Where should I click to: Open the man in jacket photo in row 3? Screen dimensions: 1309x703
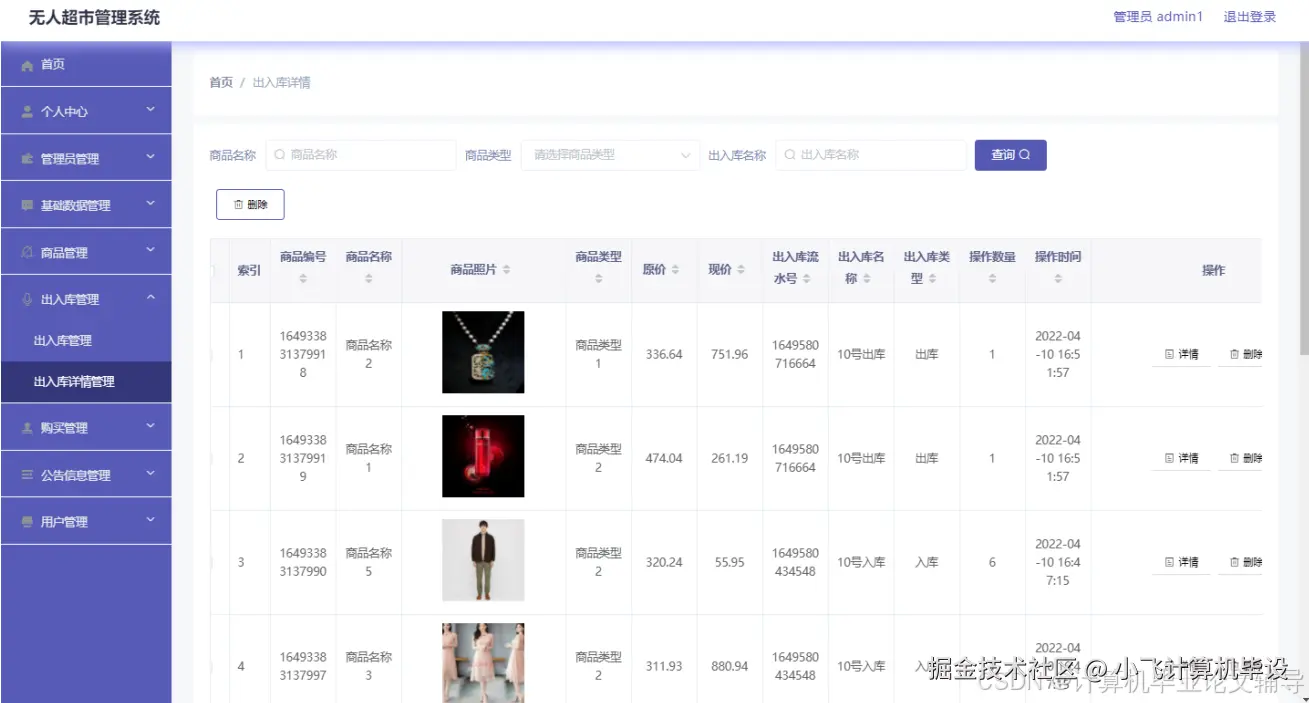[483, 560]
